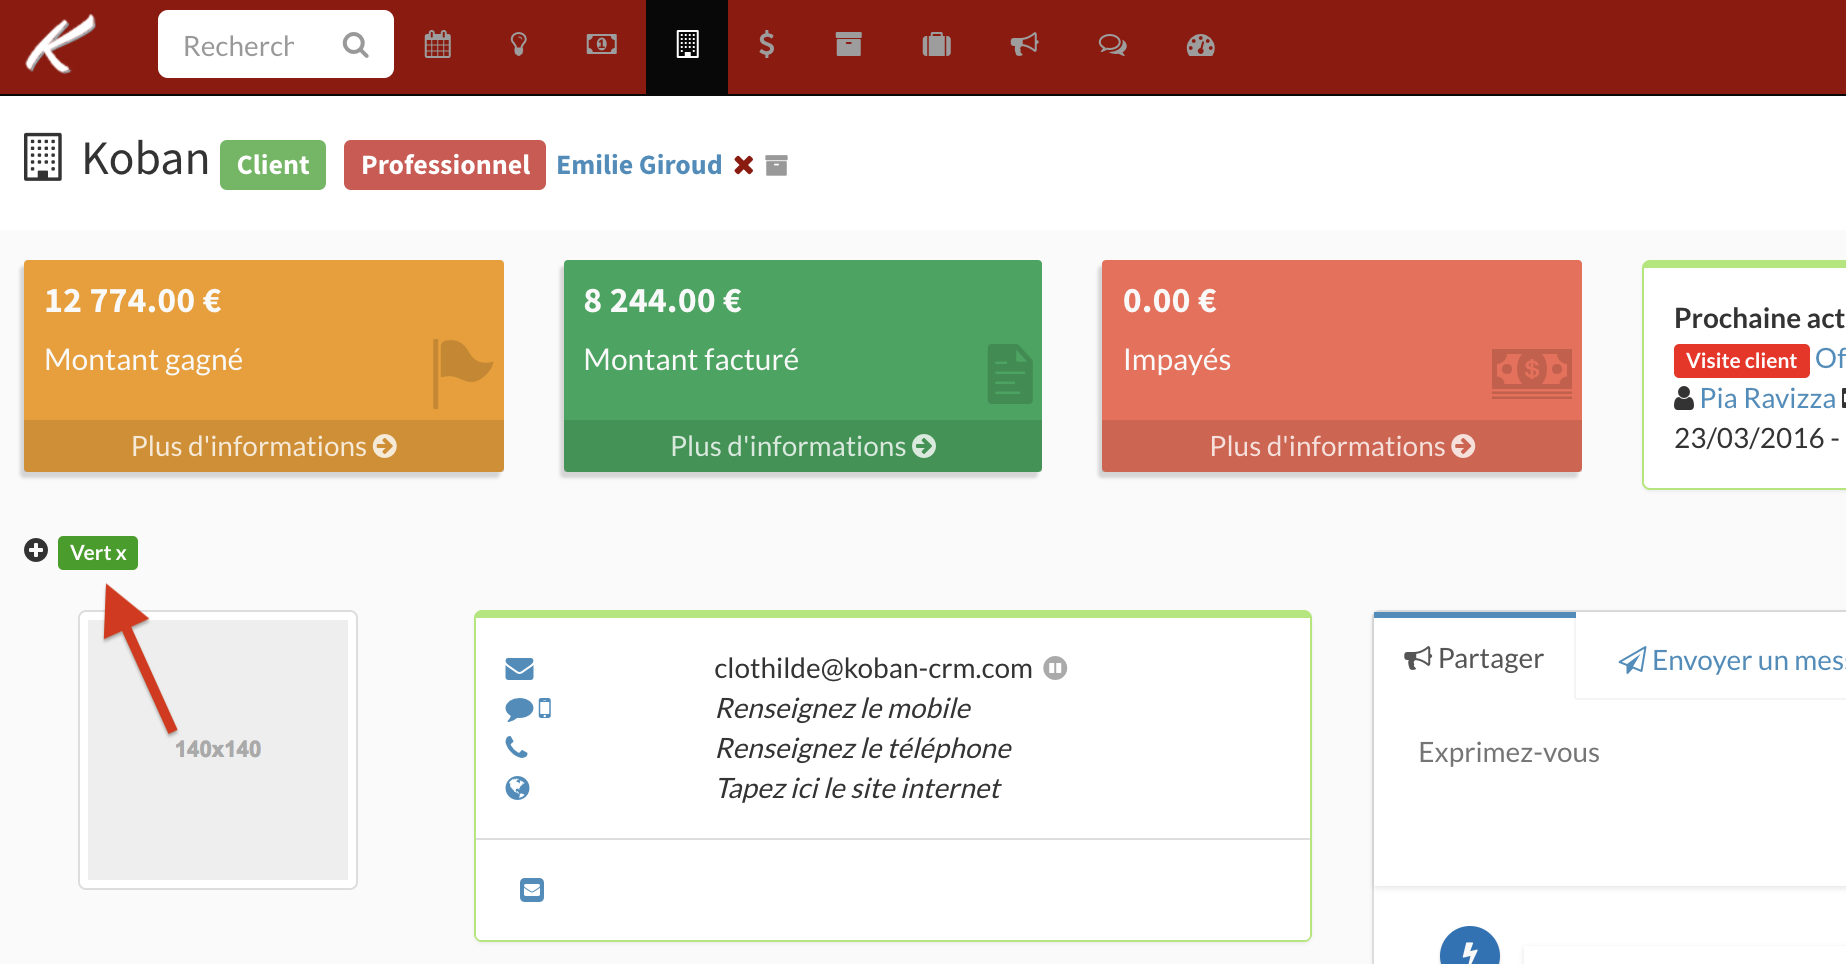Click the 23/03/2016 action date

[1749, 438]
